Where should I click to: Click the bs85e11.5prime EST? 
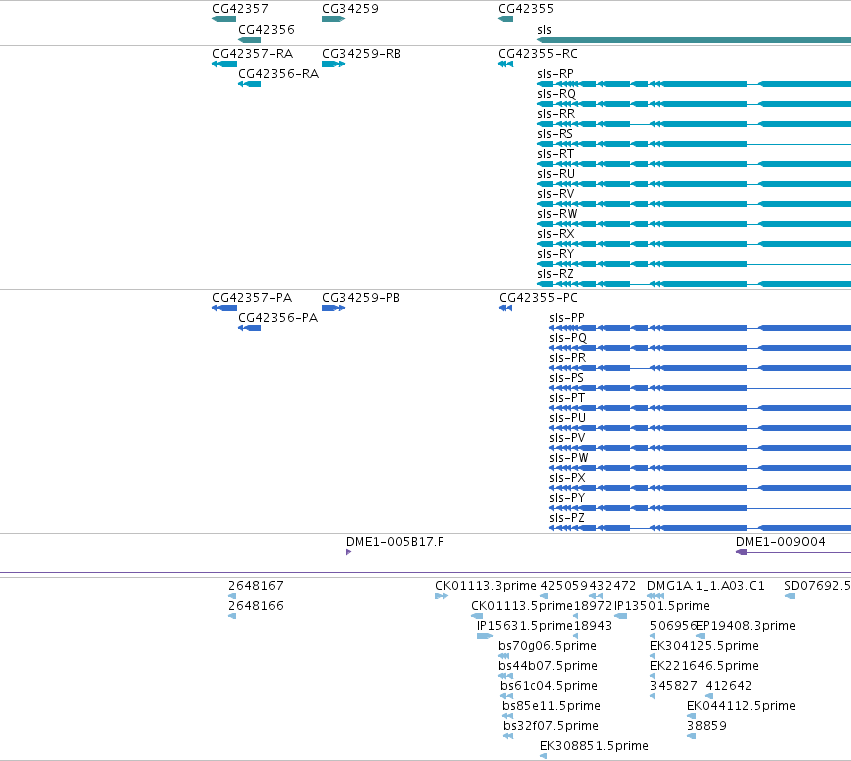click(x=507, y=716)
